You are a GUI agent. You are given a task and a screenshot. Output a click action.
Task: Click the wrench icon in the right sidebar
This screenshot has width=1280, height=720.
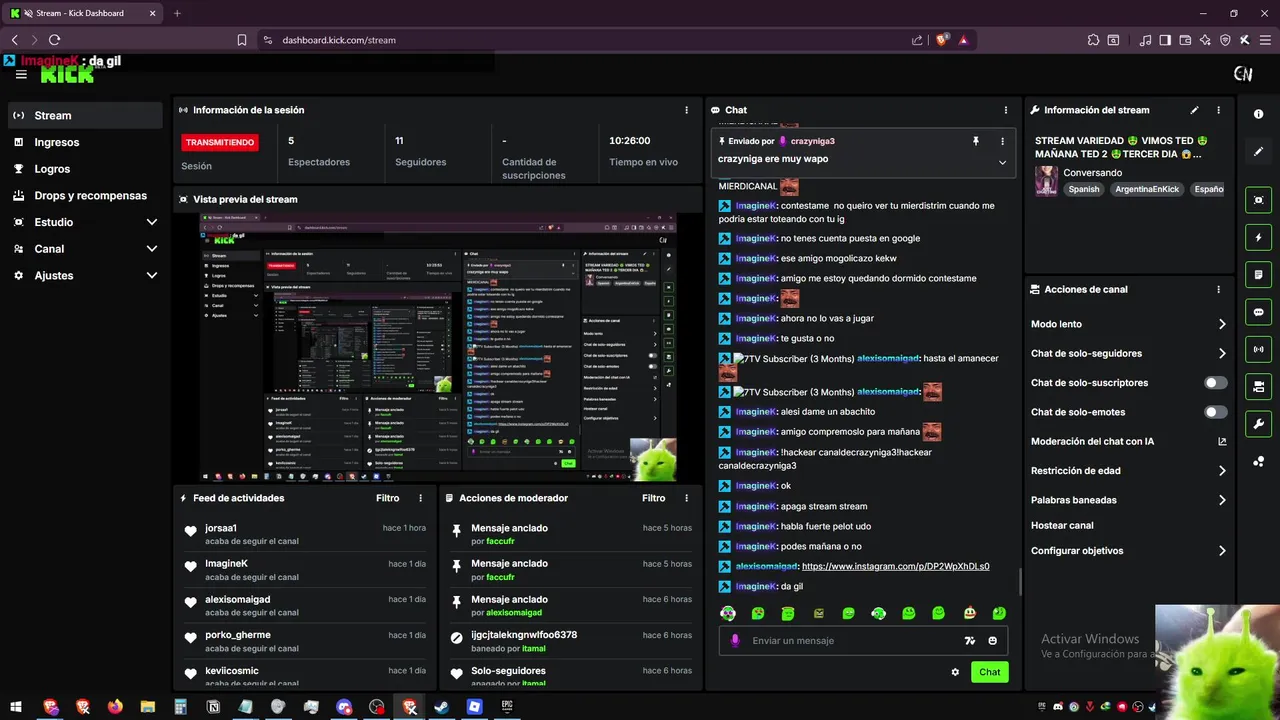(1258, 423)
